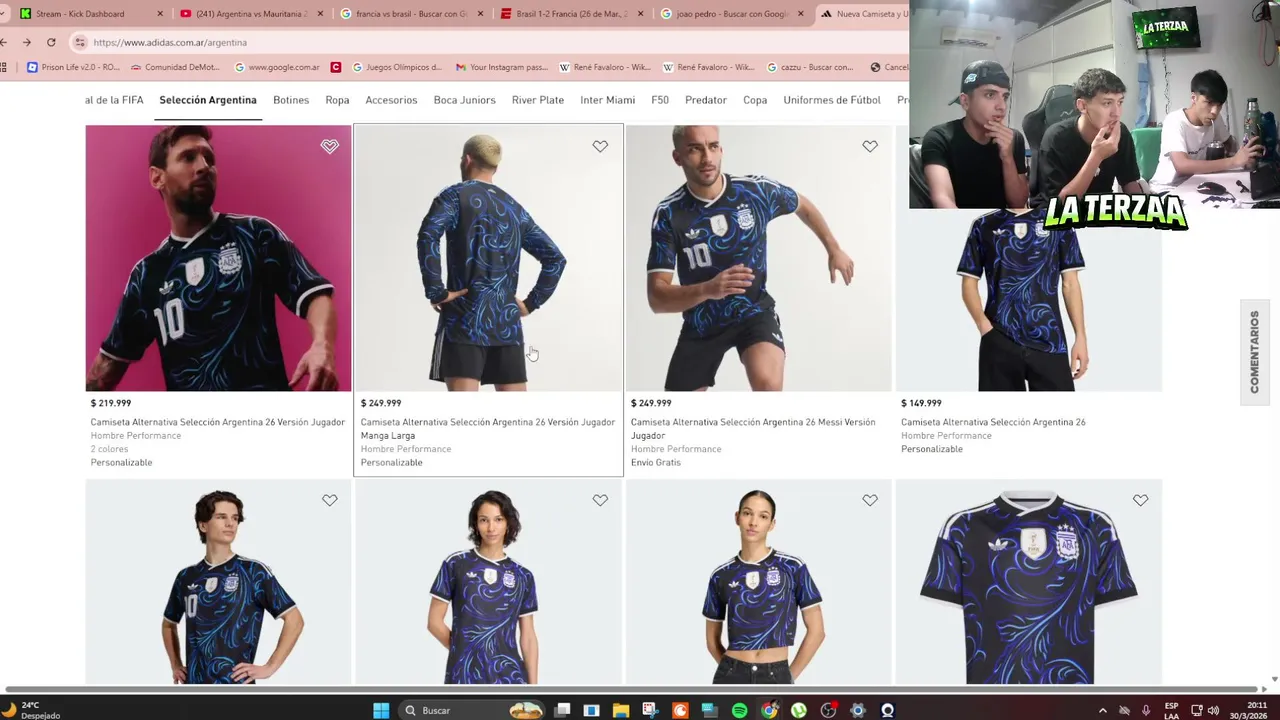Image resolution: width=1280 pixels, height=720 pixels.
Task: Show hidden system tray icons
Action: pos(1103,710)
